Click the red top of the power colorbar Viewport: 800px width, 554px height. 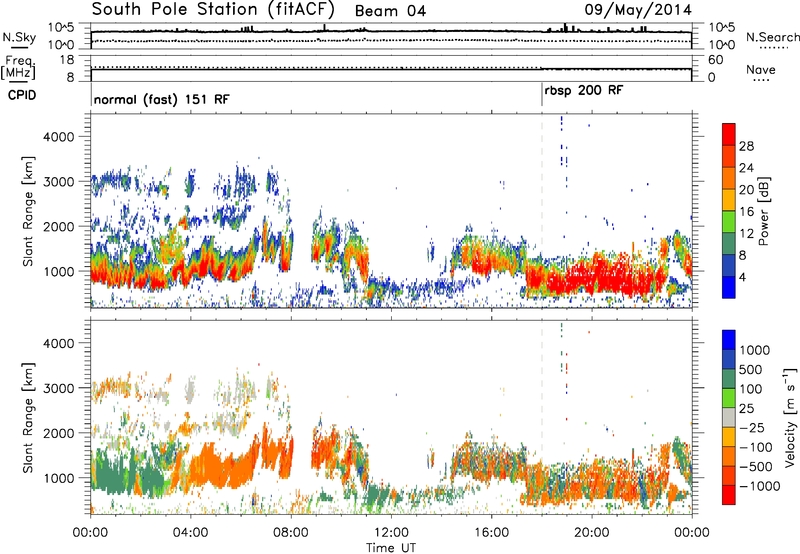(x=729, y=134)
